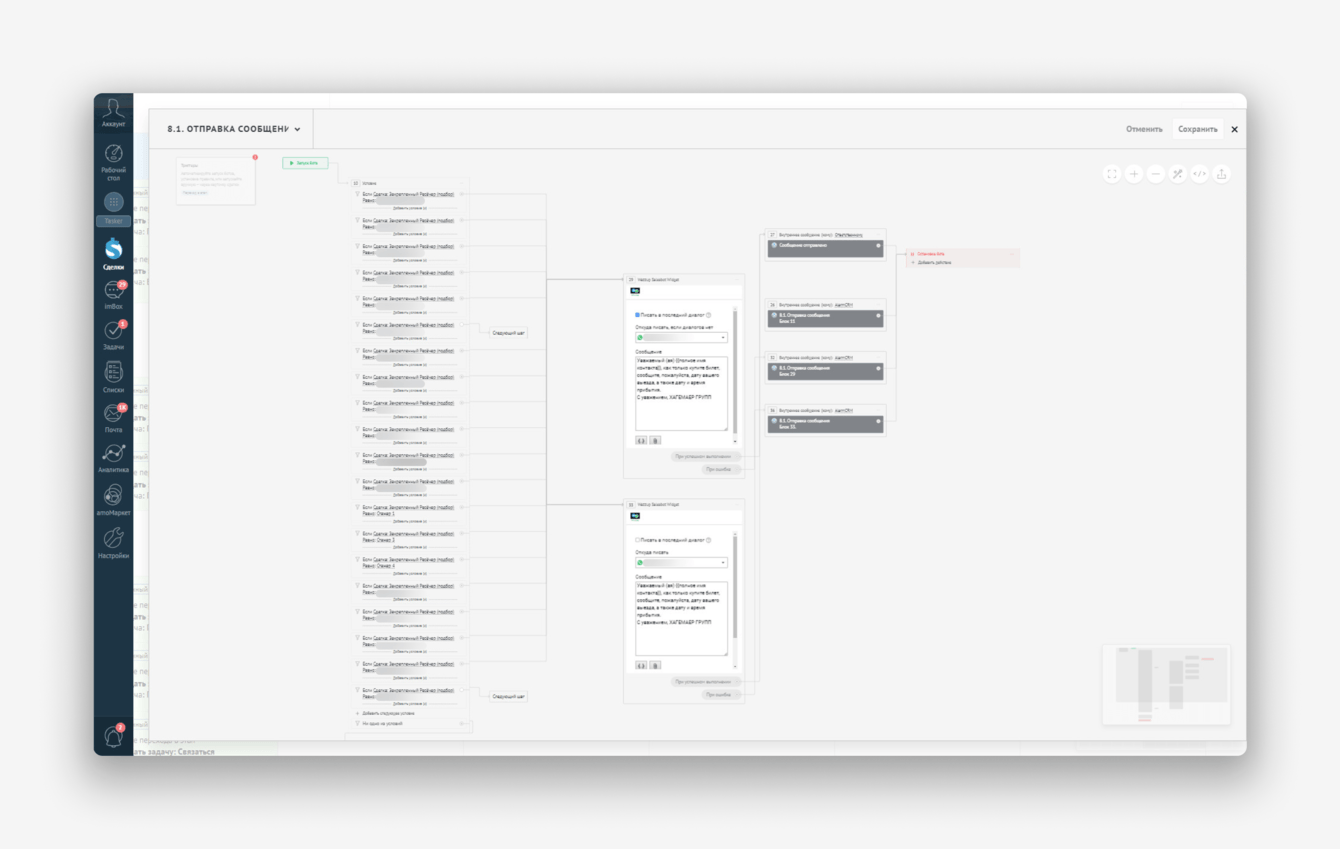
Task: Open the Аналитика analytics section
Action: (113, 458)
